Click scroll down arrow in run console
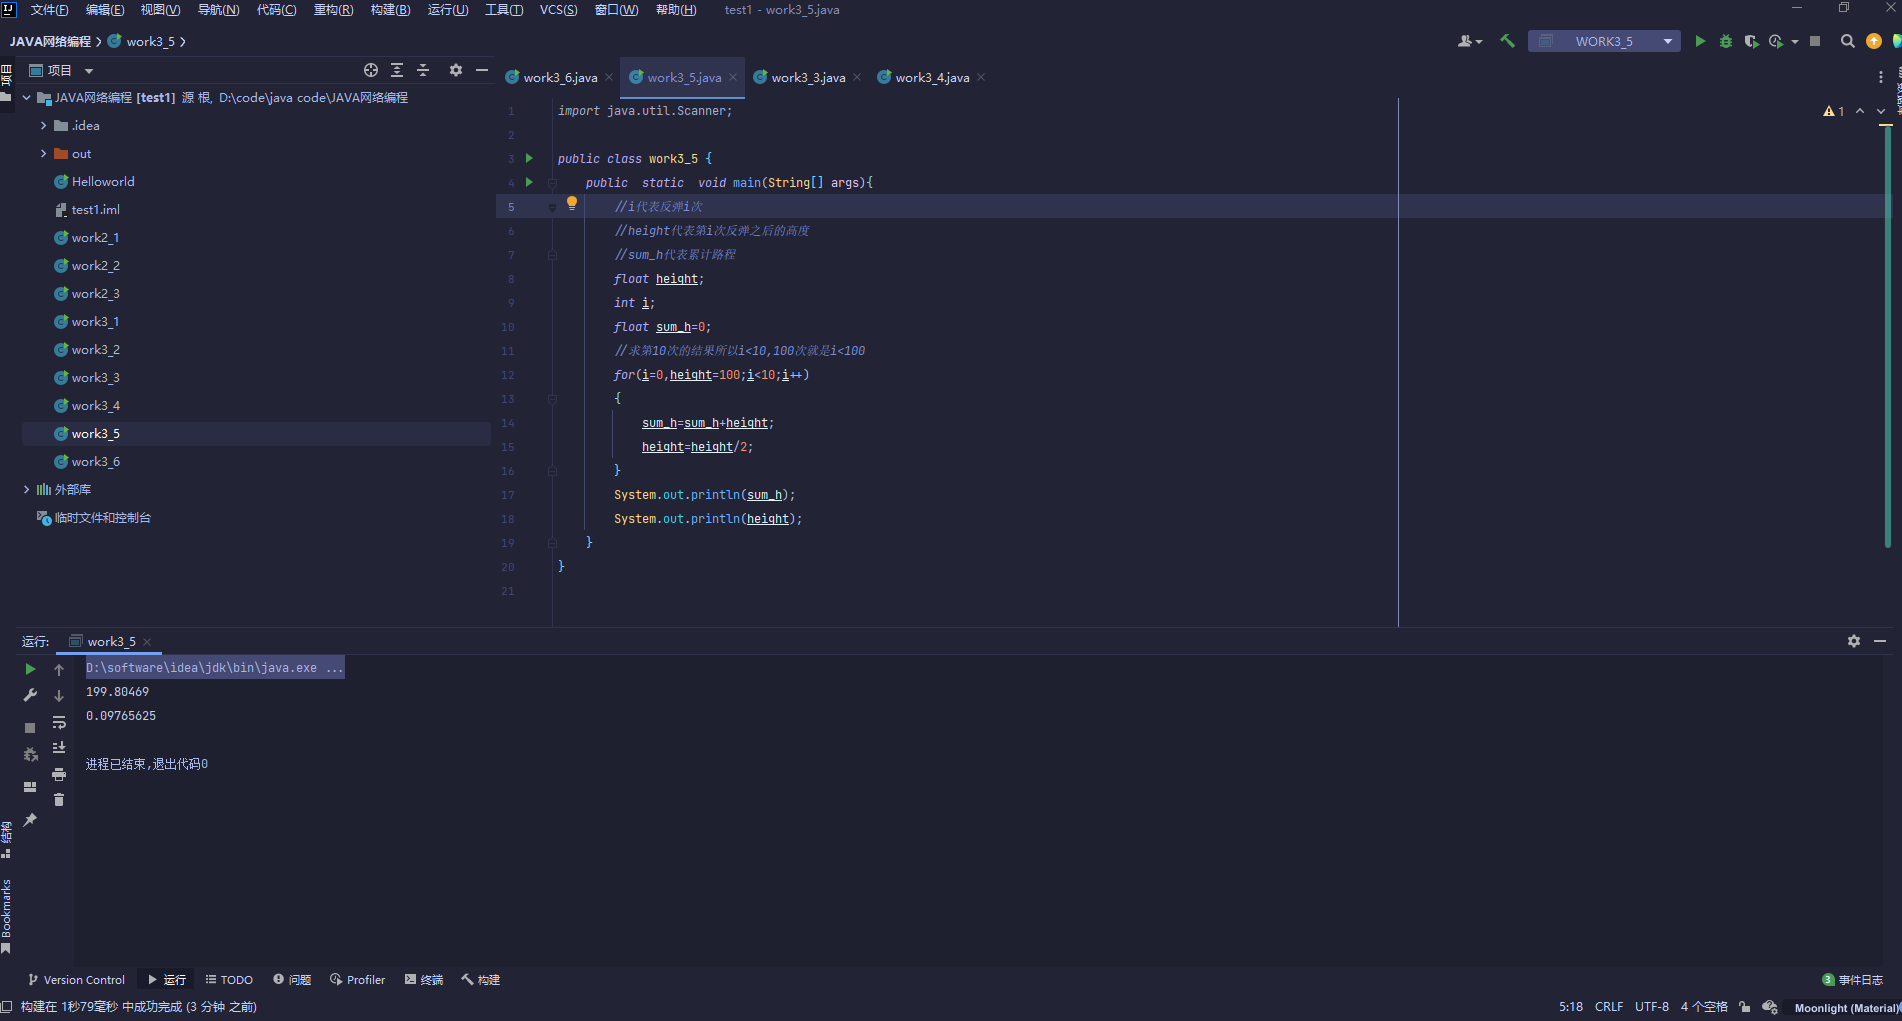The image size is (1902, 1021). (59, 695)
